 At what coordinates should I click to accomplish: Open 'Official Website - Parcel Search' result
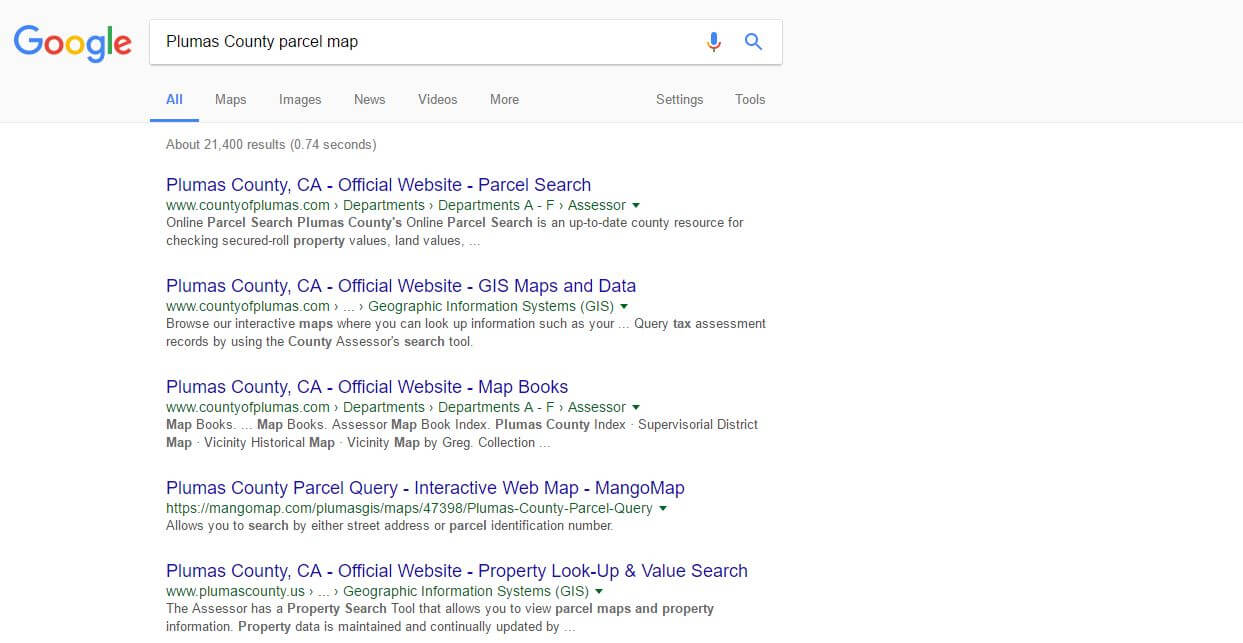(378, 185)
